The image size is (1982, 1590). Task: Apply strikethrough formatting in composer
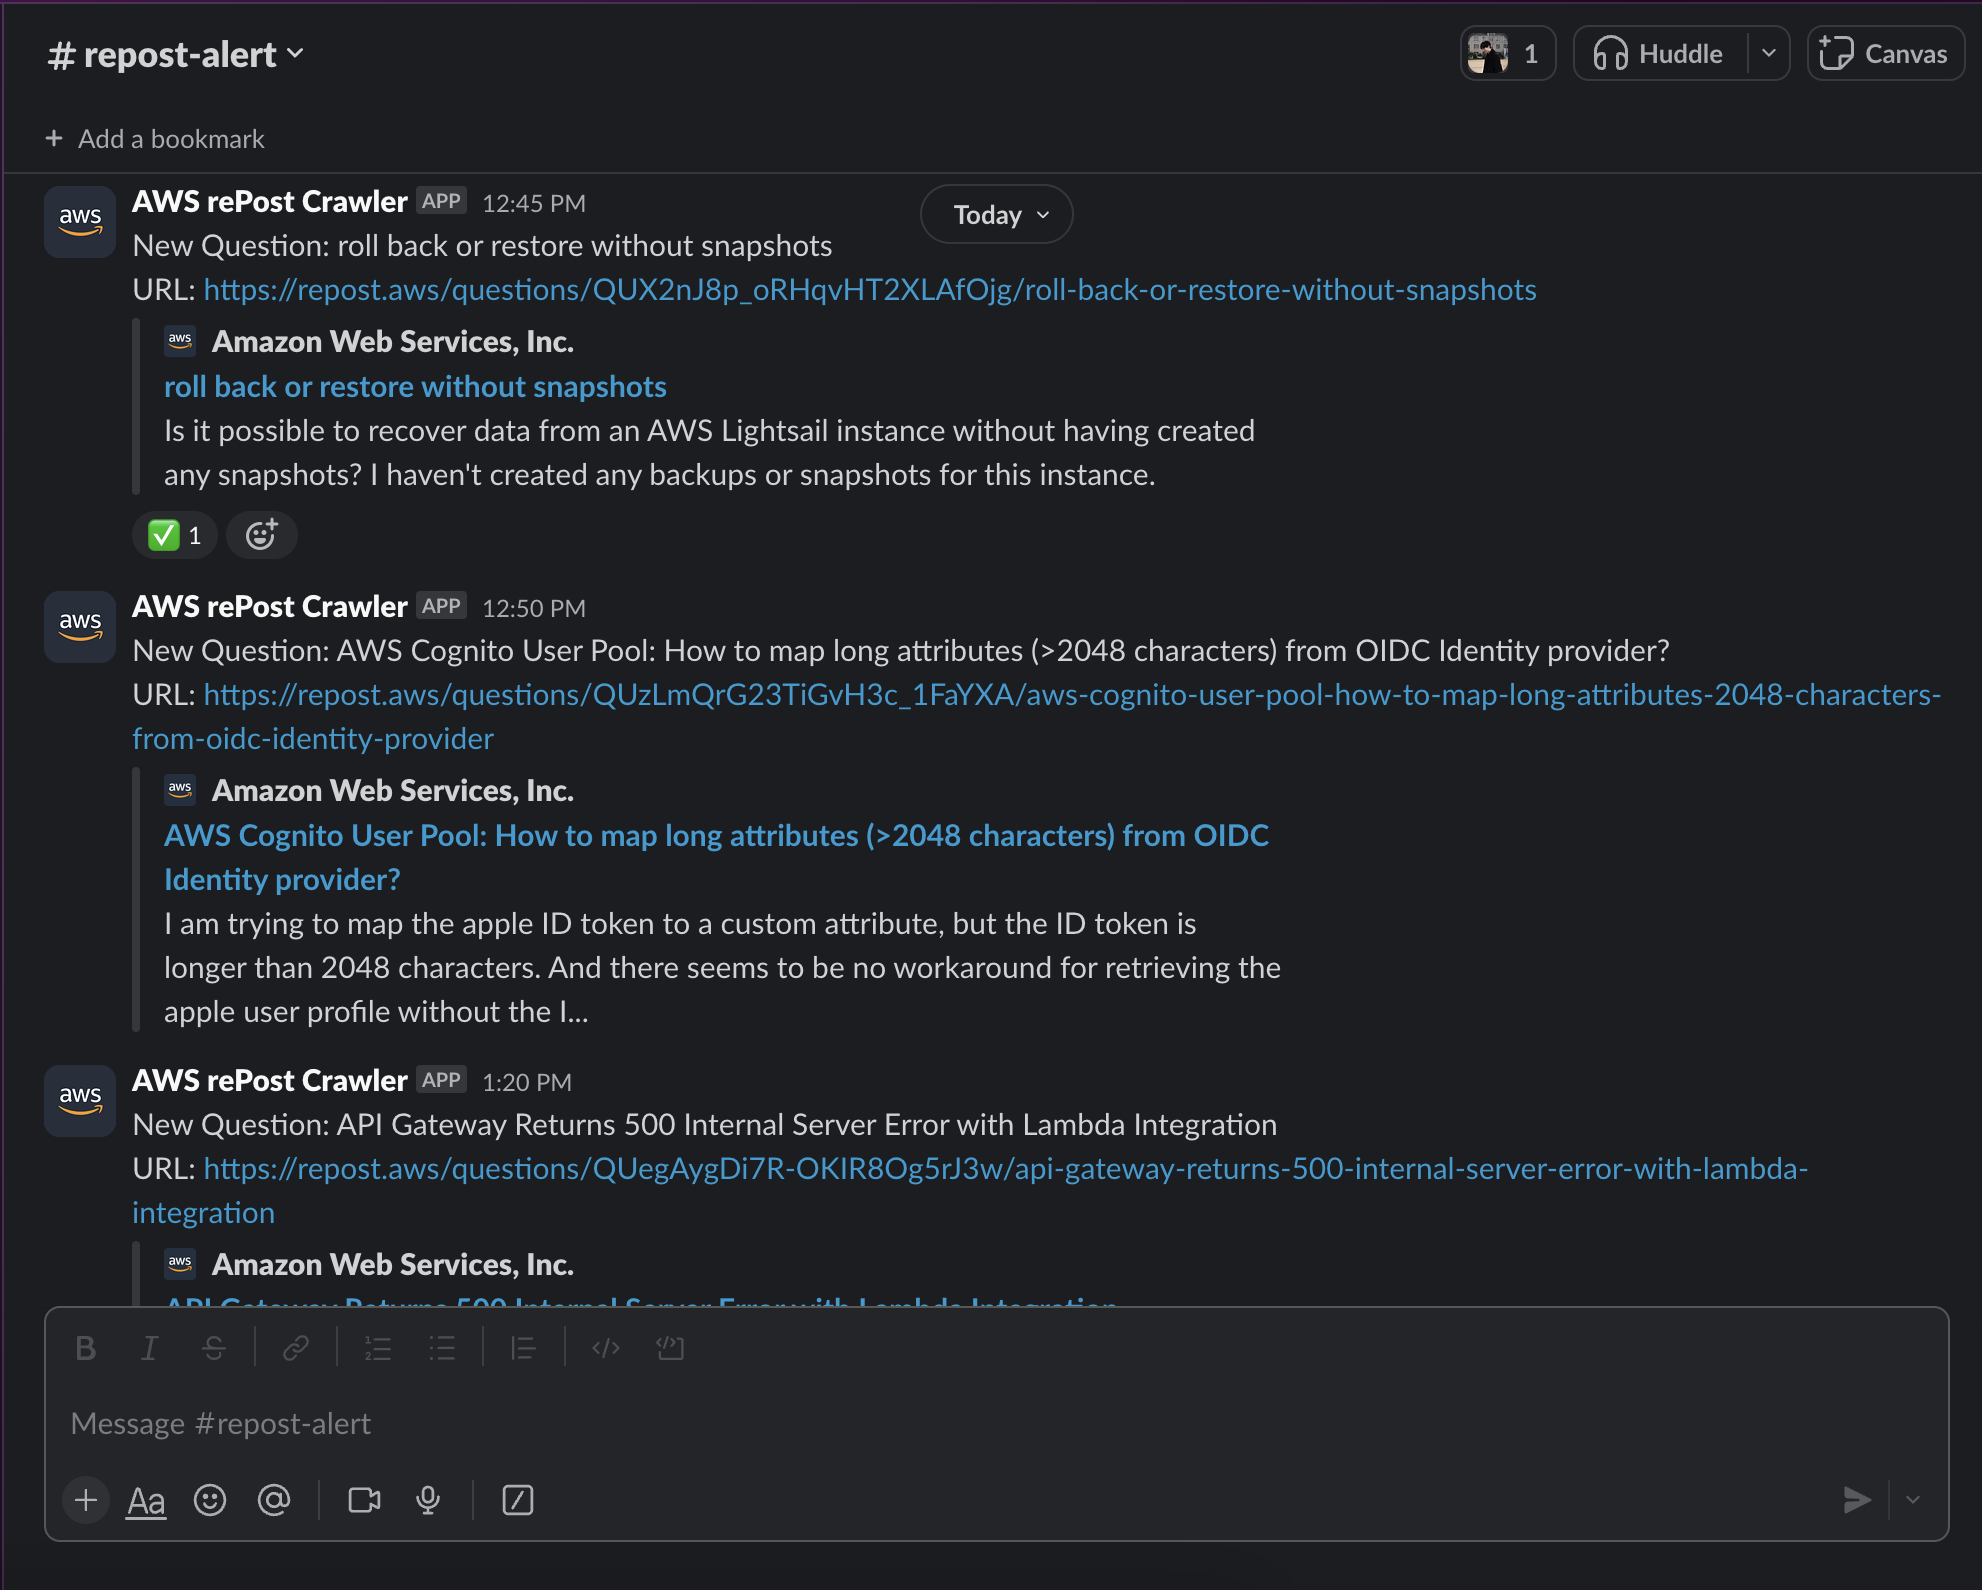tap(213, 1348)
